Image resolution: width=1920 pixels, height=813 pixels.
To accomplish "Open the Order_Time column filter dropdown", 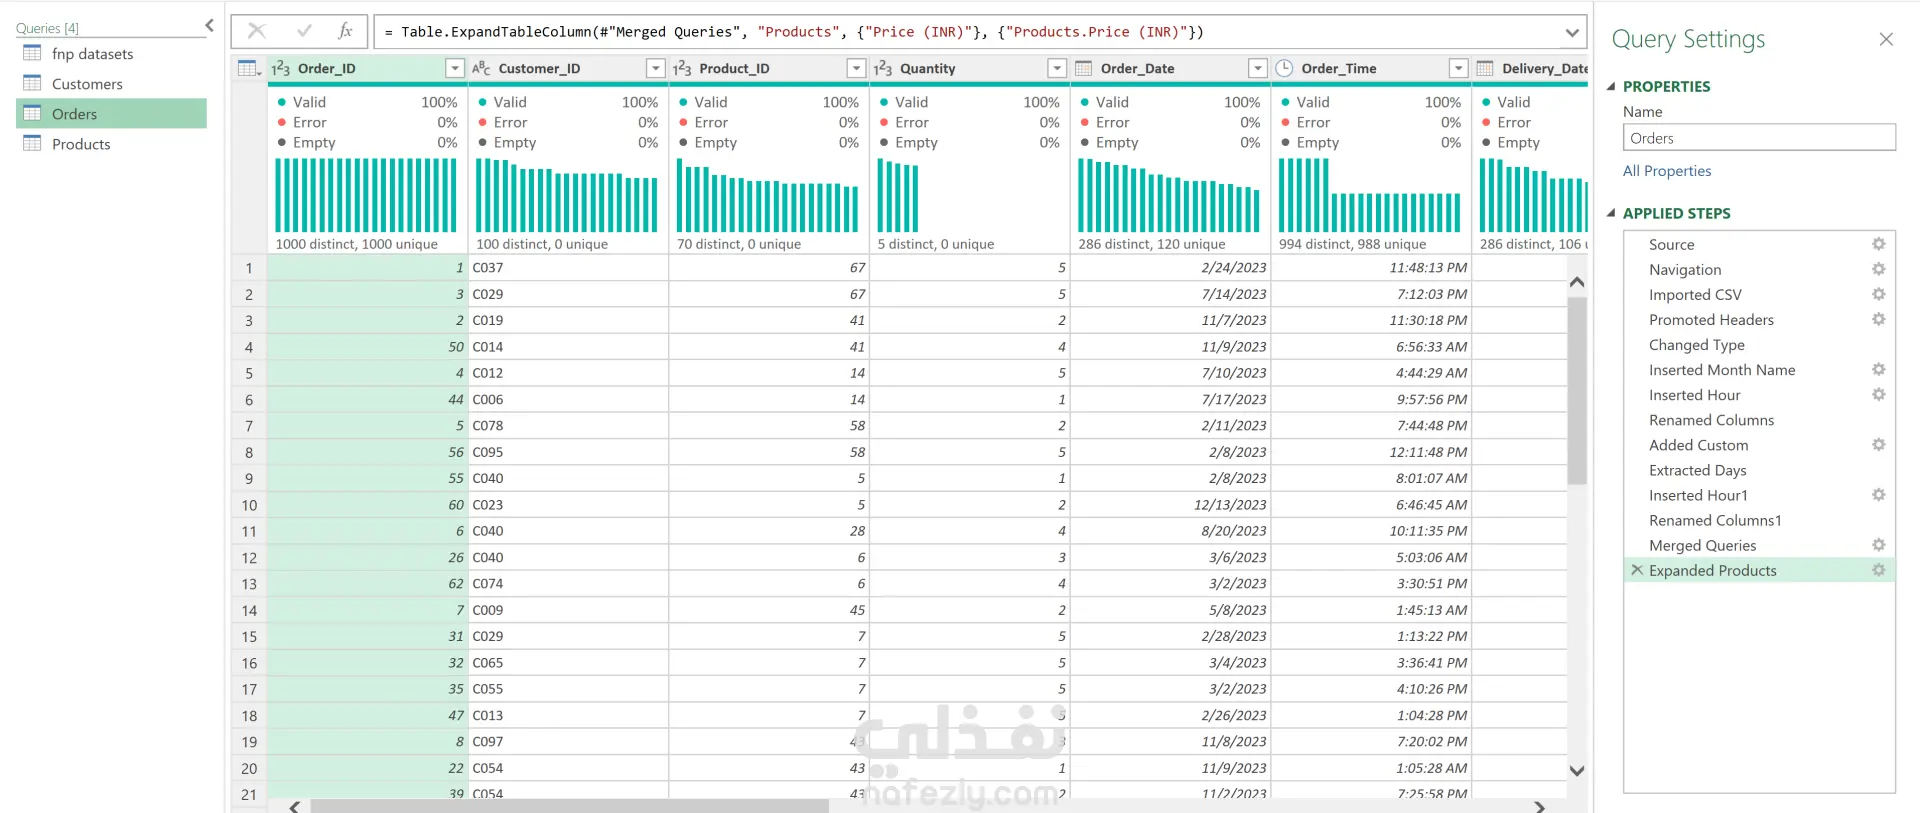I will coord(1459,68).
